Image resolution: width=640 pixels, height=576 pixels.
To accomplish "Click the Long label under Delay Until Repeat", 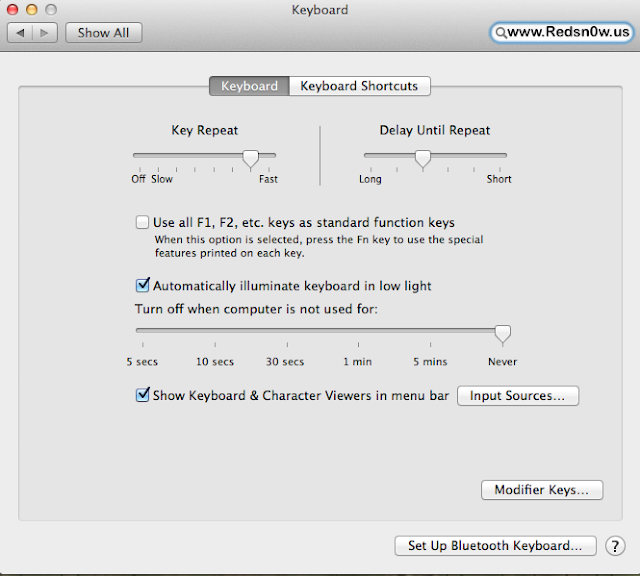I will (370, 179).
